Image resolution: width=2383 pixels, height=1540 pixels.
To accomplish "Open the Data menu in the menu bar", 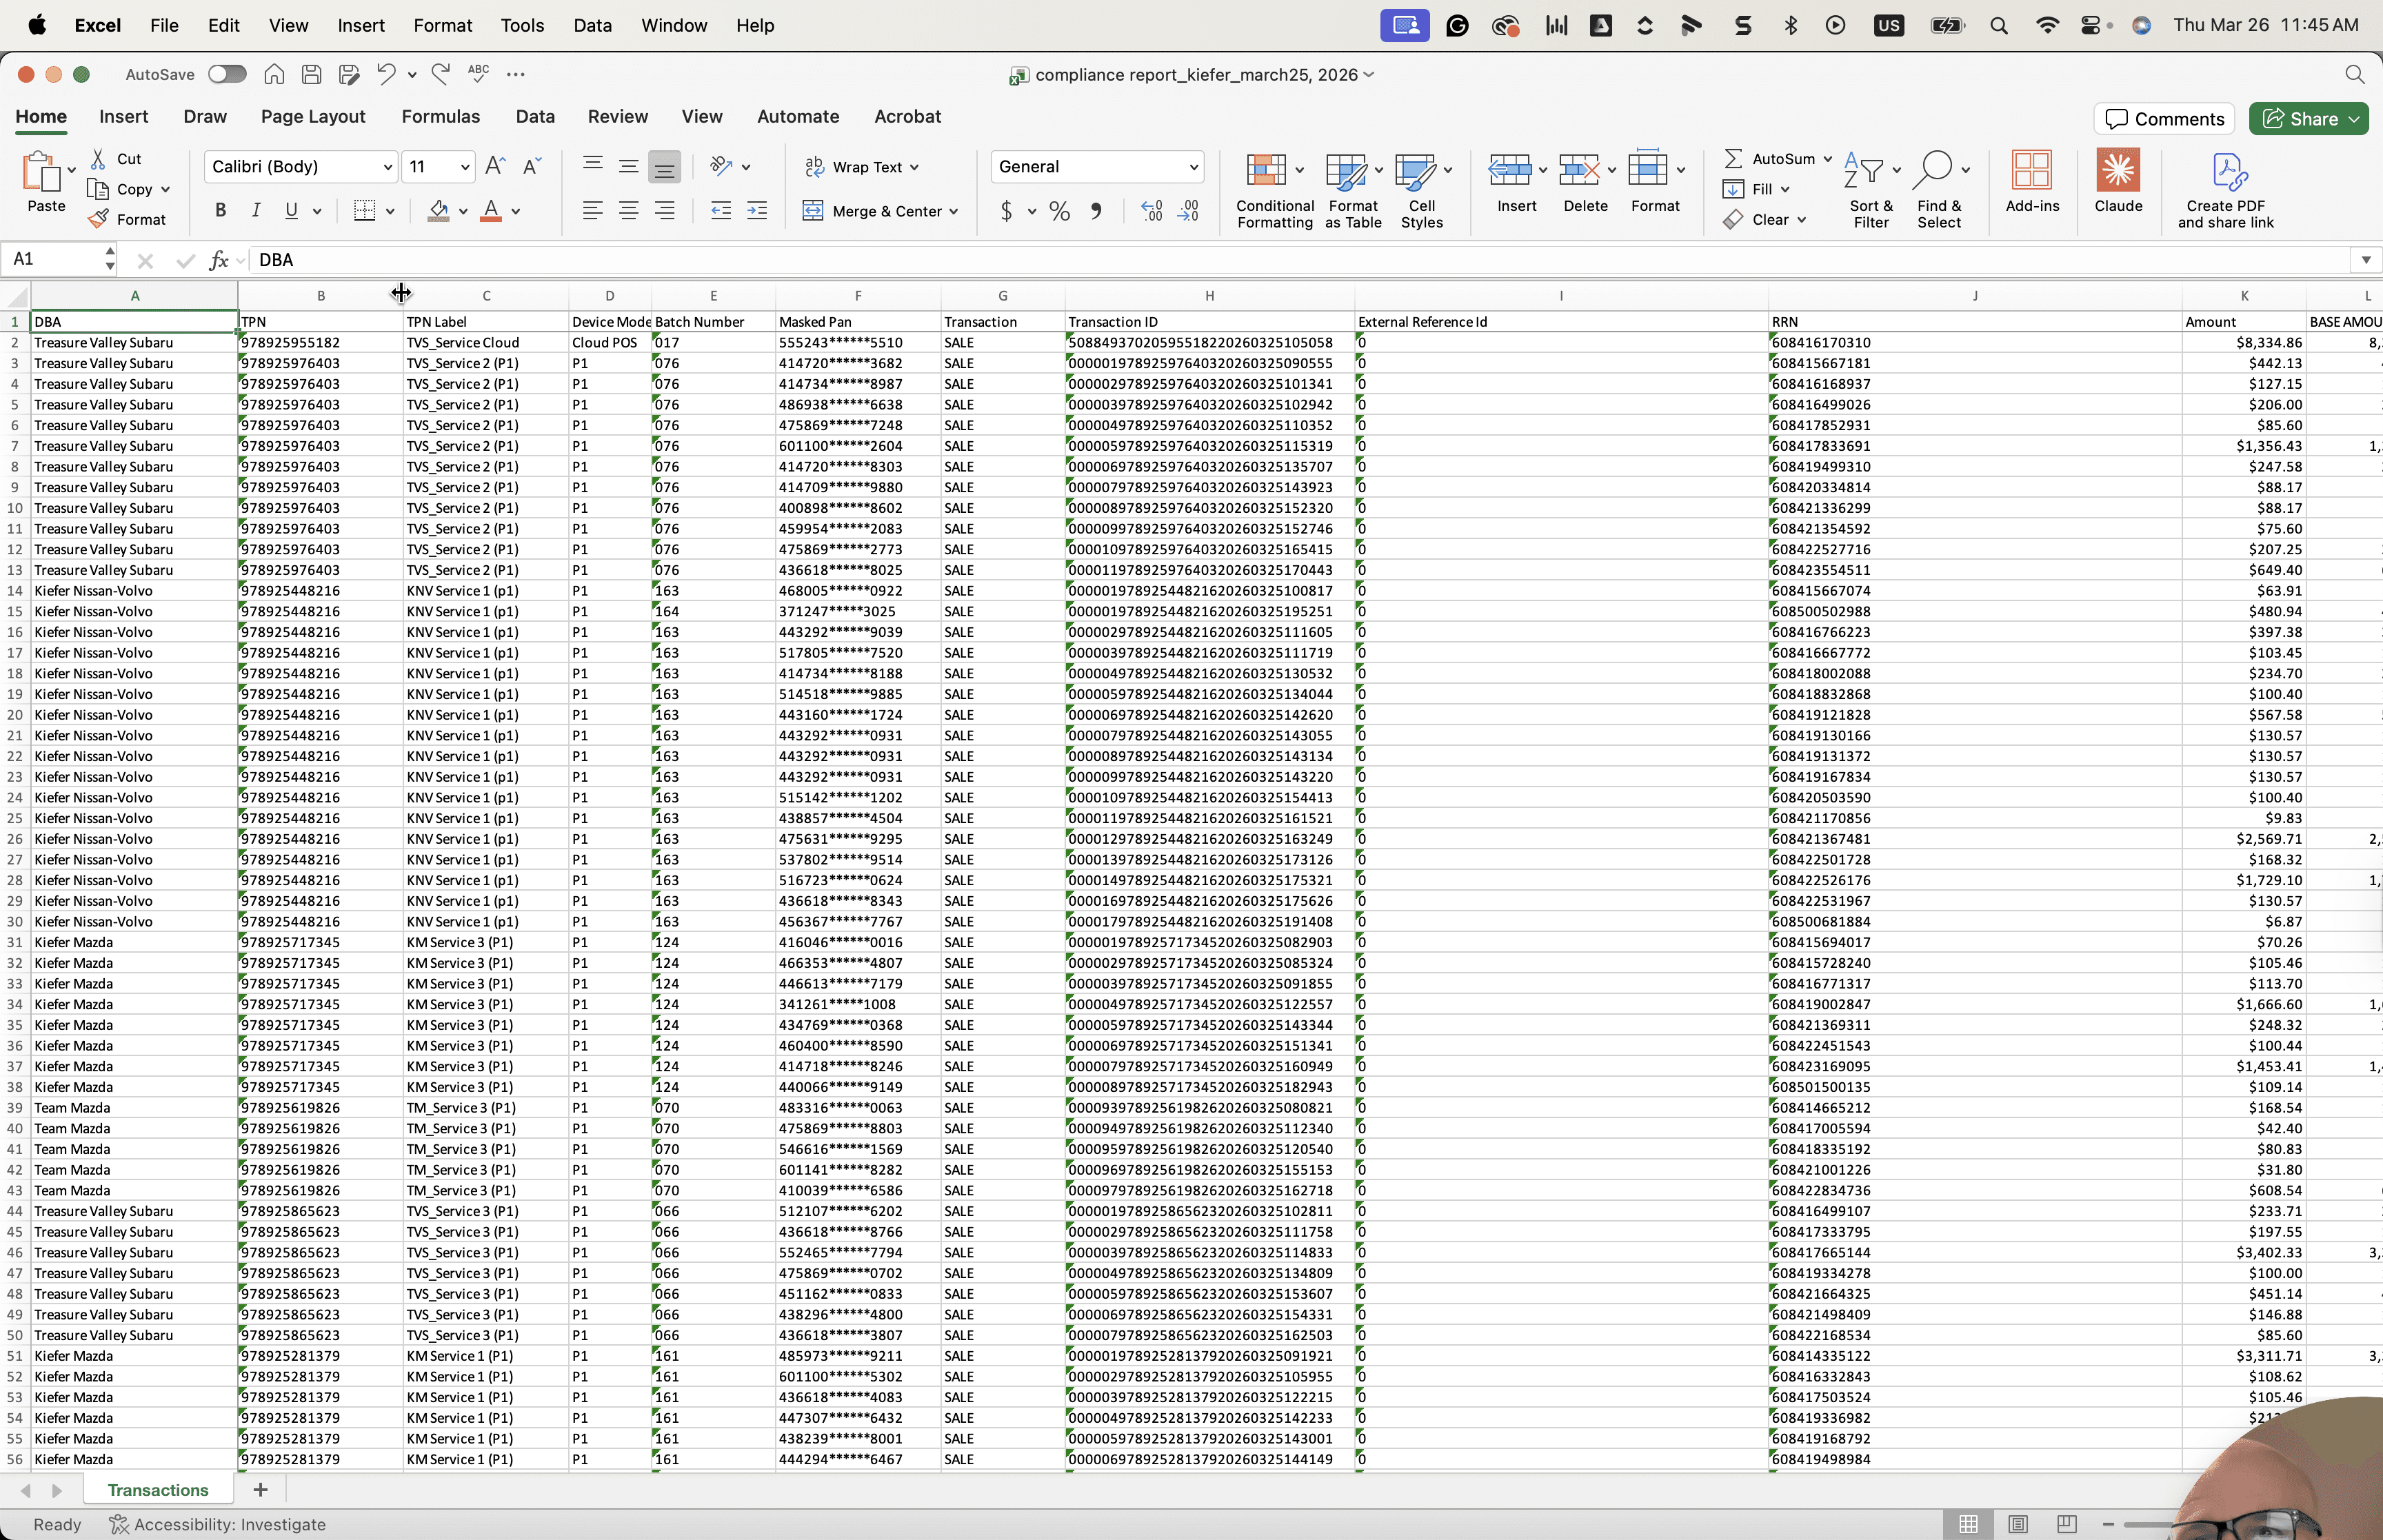I will pos(592,25).
